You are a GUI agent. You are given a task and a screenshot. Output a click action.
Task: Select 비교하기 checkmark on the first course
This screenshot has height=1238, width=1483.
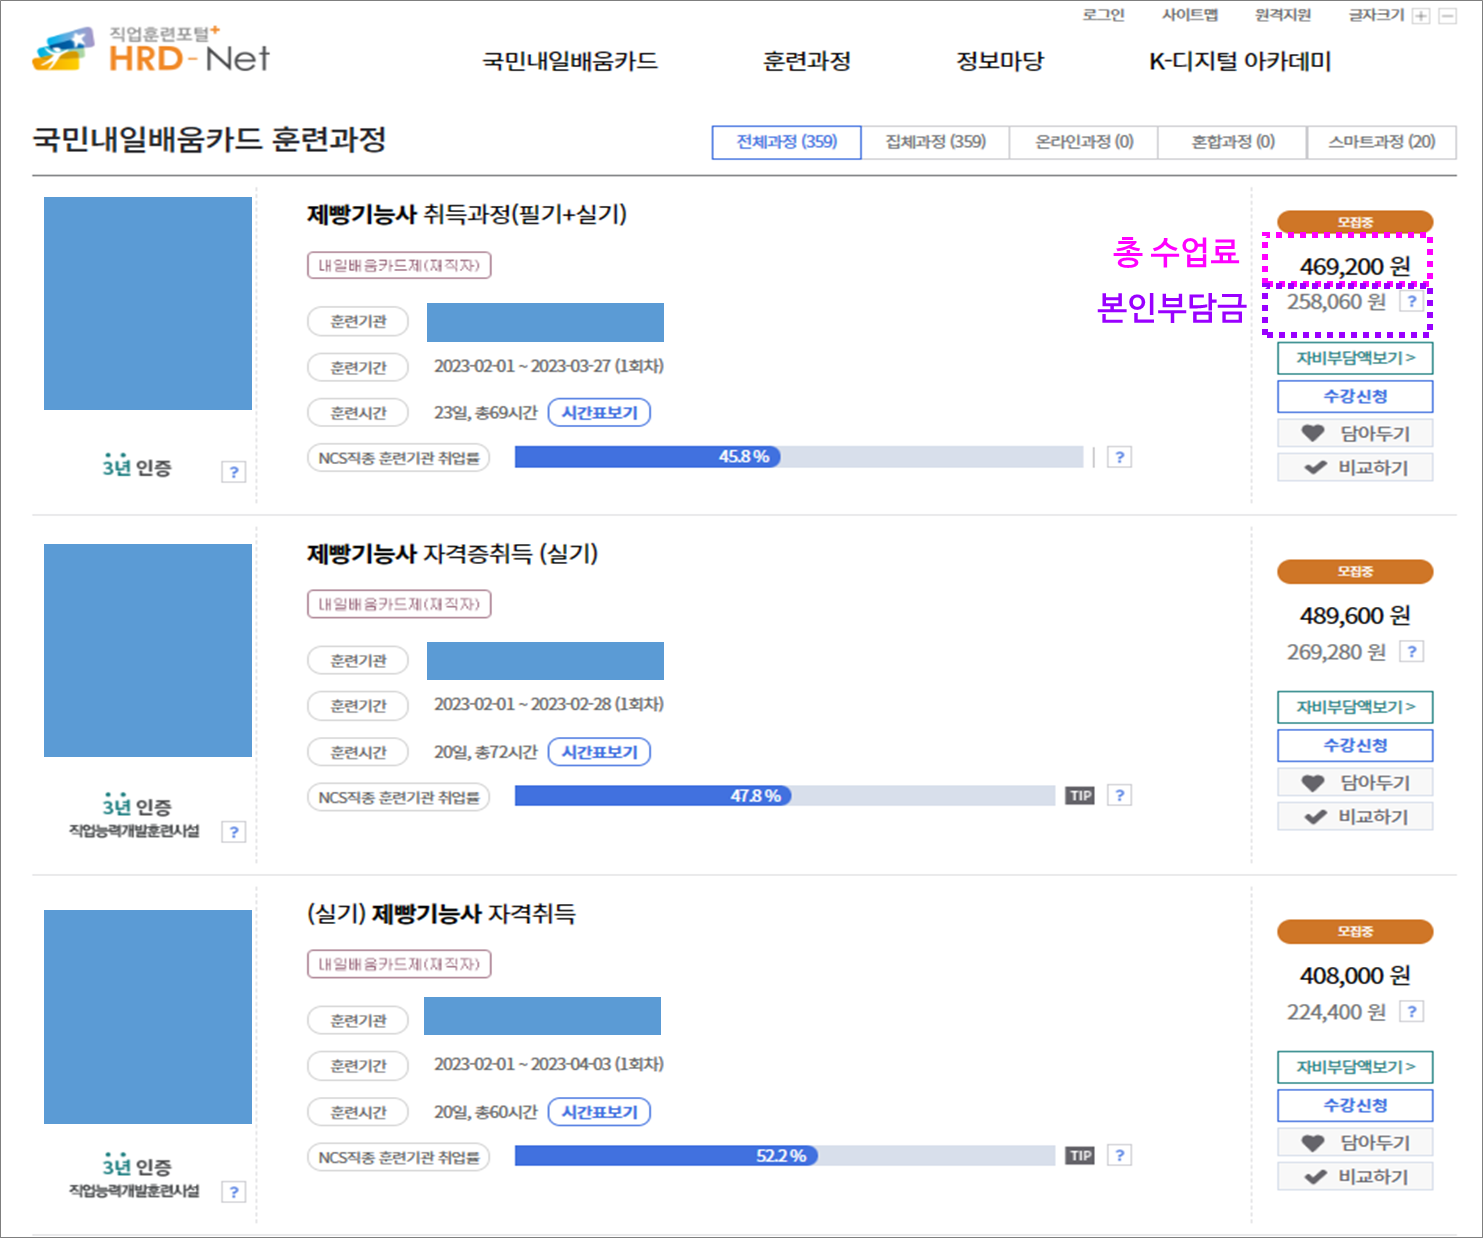(x=1355, y=466)
